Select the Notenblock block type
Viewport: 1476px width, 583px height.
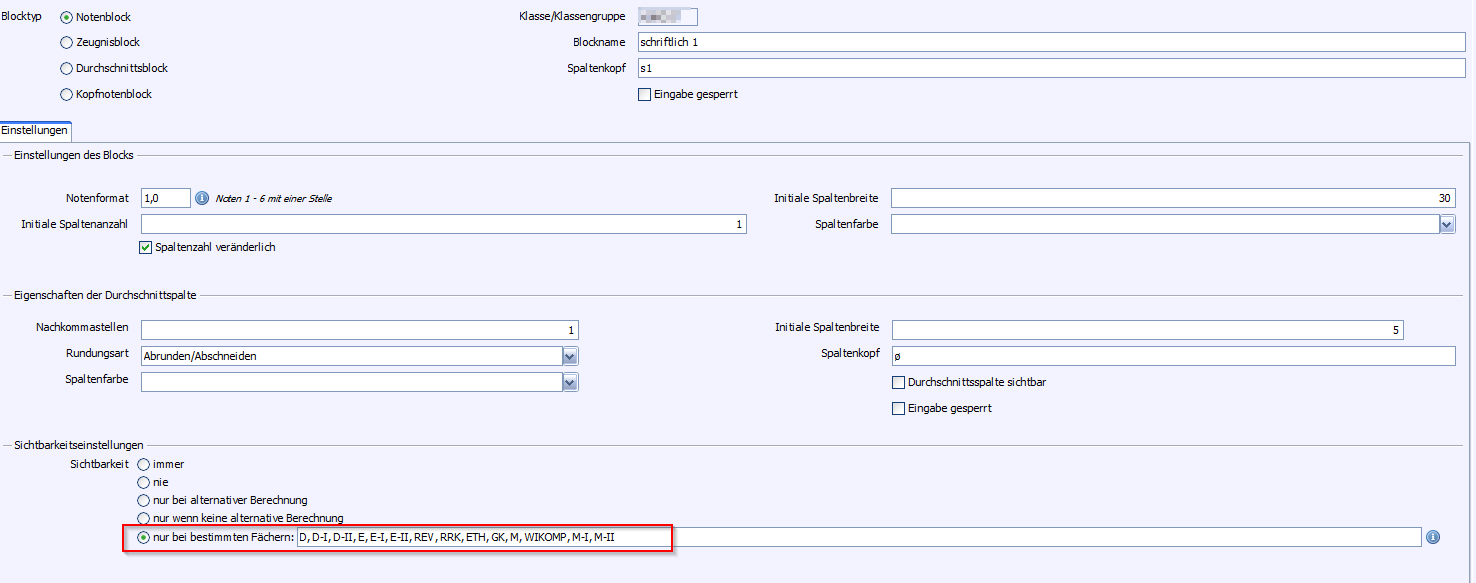(x=67, y=17)
